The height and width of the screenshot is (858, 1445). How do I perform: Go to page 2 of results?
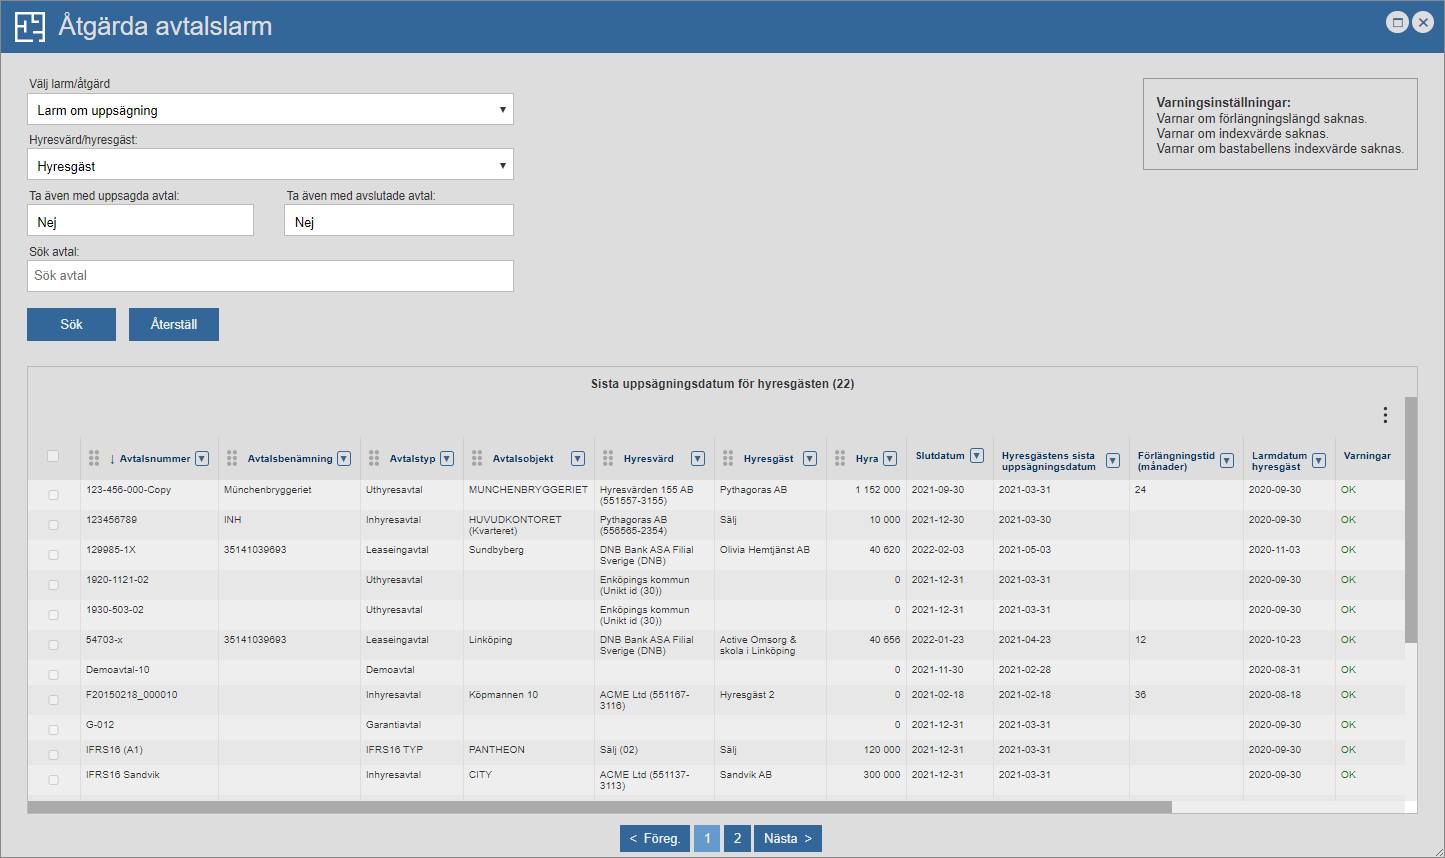[x=737, y=839]
